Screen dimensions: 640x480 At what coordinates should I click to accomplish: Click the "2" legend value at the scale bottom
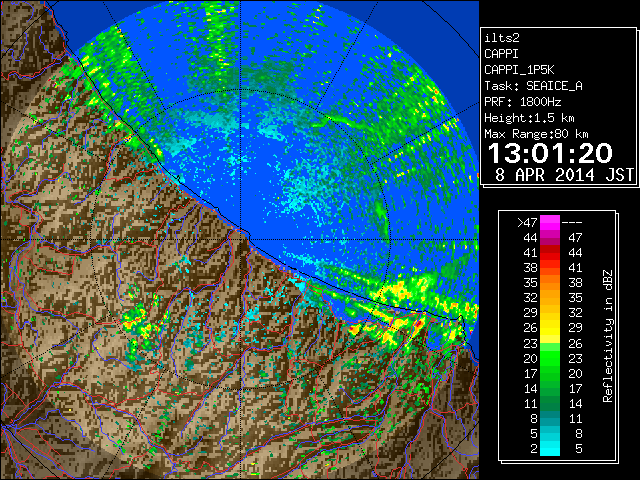coord(533,449)
